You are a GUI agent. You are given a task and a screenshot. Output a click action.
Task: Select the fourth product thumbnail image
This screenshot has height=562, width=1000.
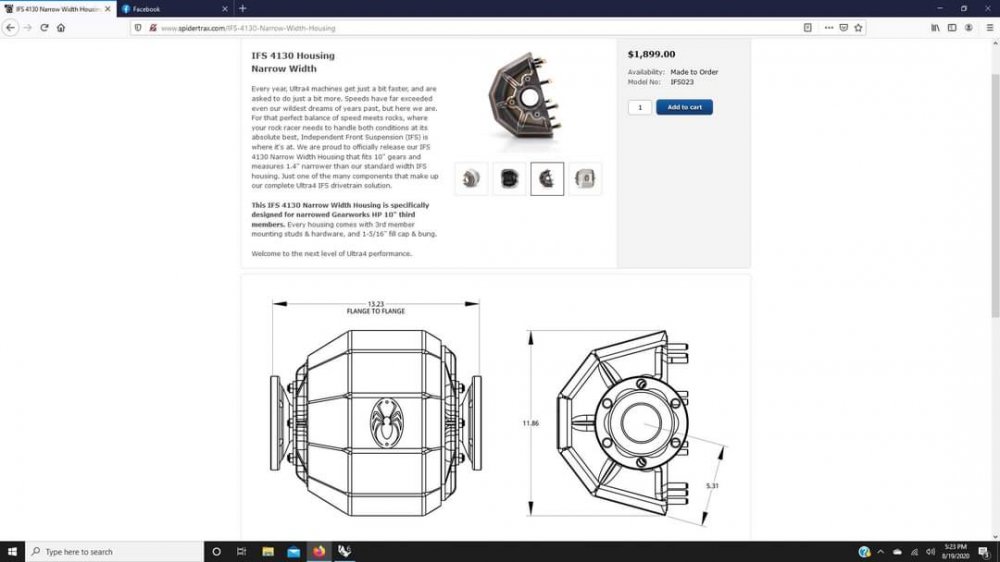click(x=585, y=179)
